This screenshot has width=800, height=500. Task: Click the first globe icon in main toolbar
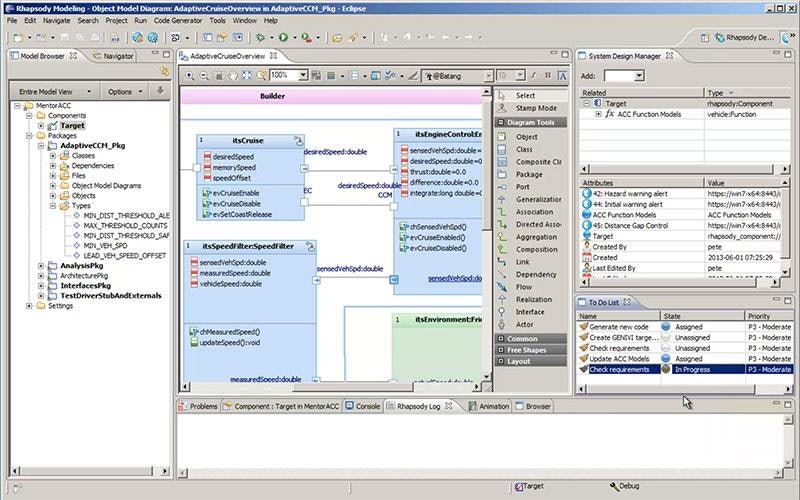click(x=137, y=37)
